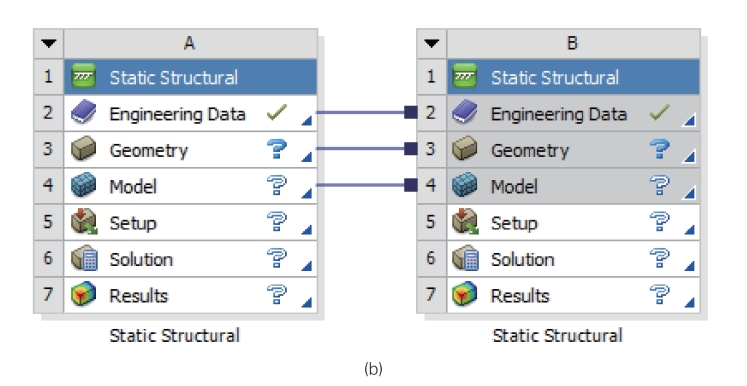Click the Setup icon in system B

(x=465, y=222)
